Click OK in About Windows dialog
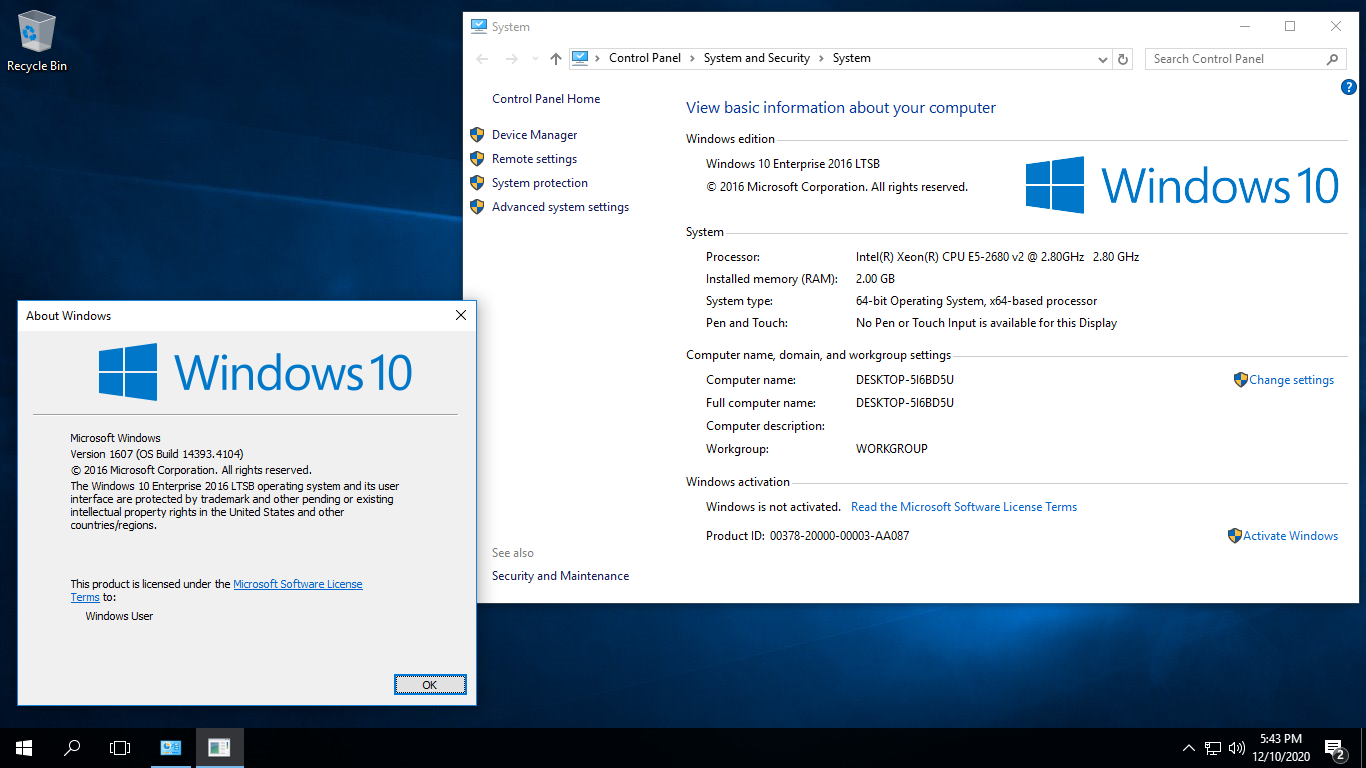This screenshot has width=1366, height=768. pyautogui.click(x=430, y=685)
